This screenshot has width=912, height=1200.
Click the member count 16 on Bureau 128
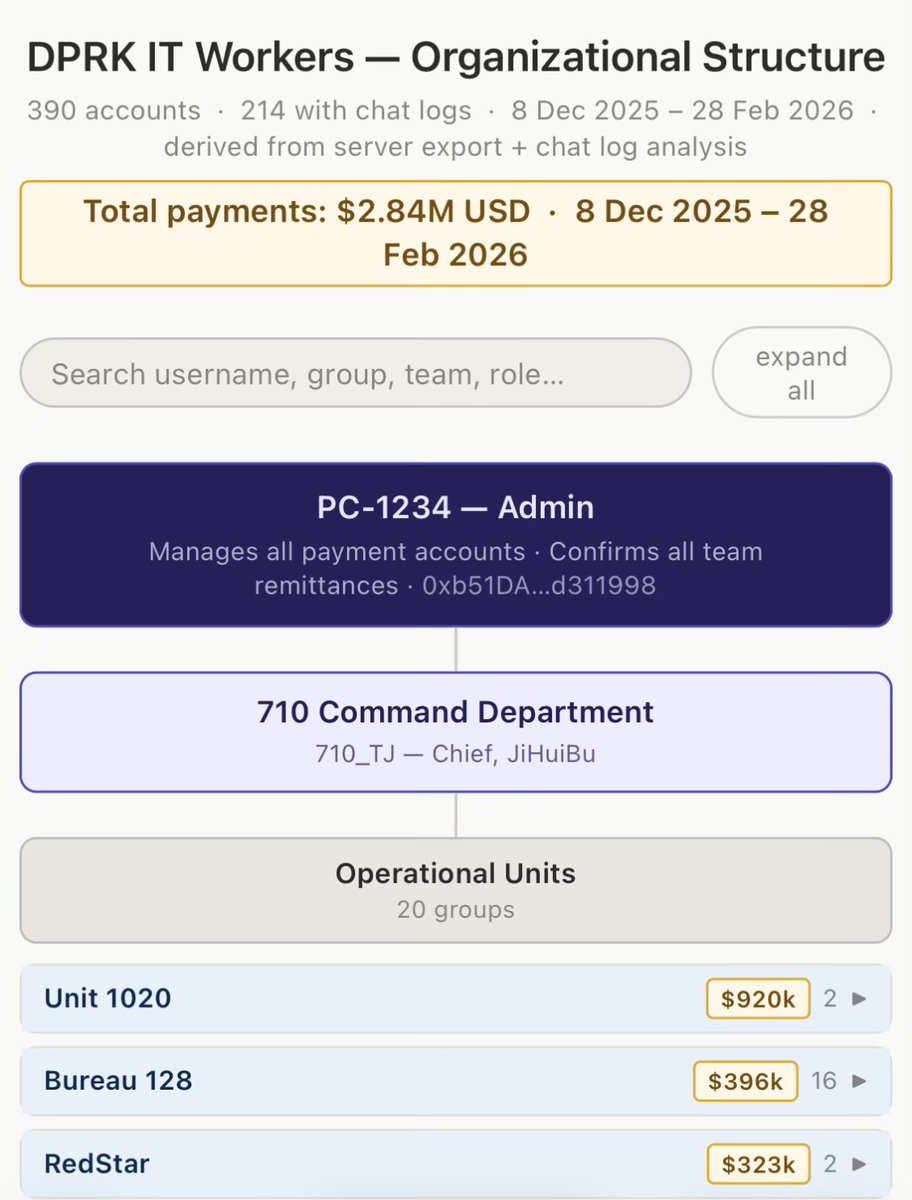824,1081
